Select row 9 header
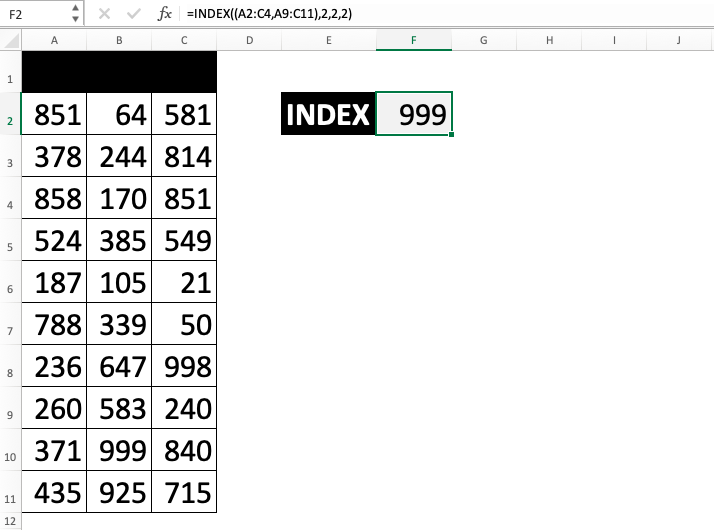 tap(10, 408)
